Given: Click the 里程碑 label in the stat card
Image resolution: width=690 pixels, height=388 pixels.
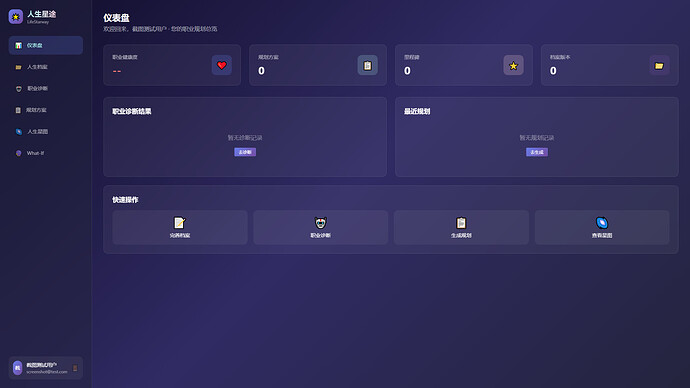Looking at the screenshot, I should click(x=412, y=57).
